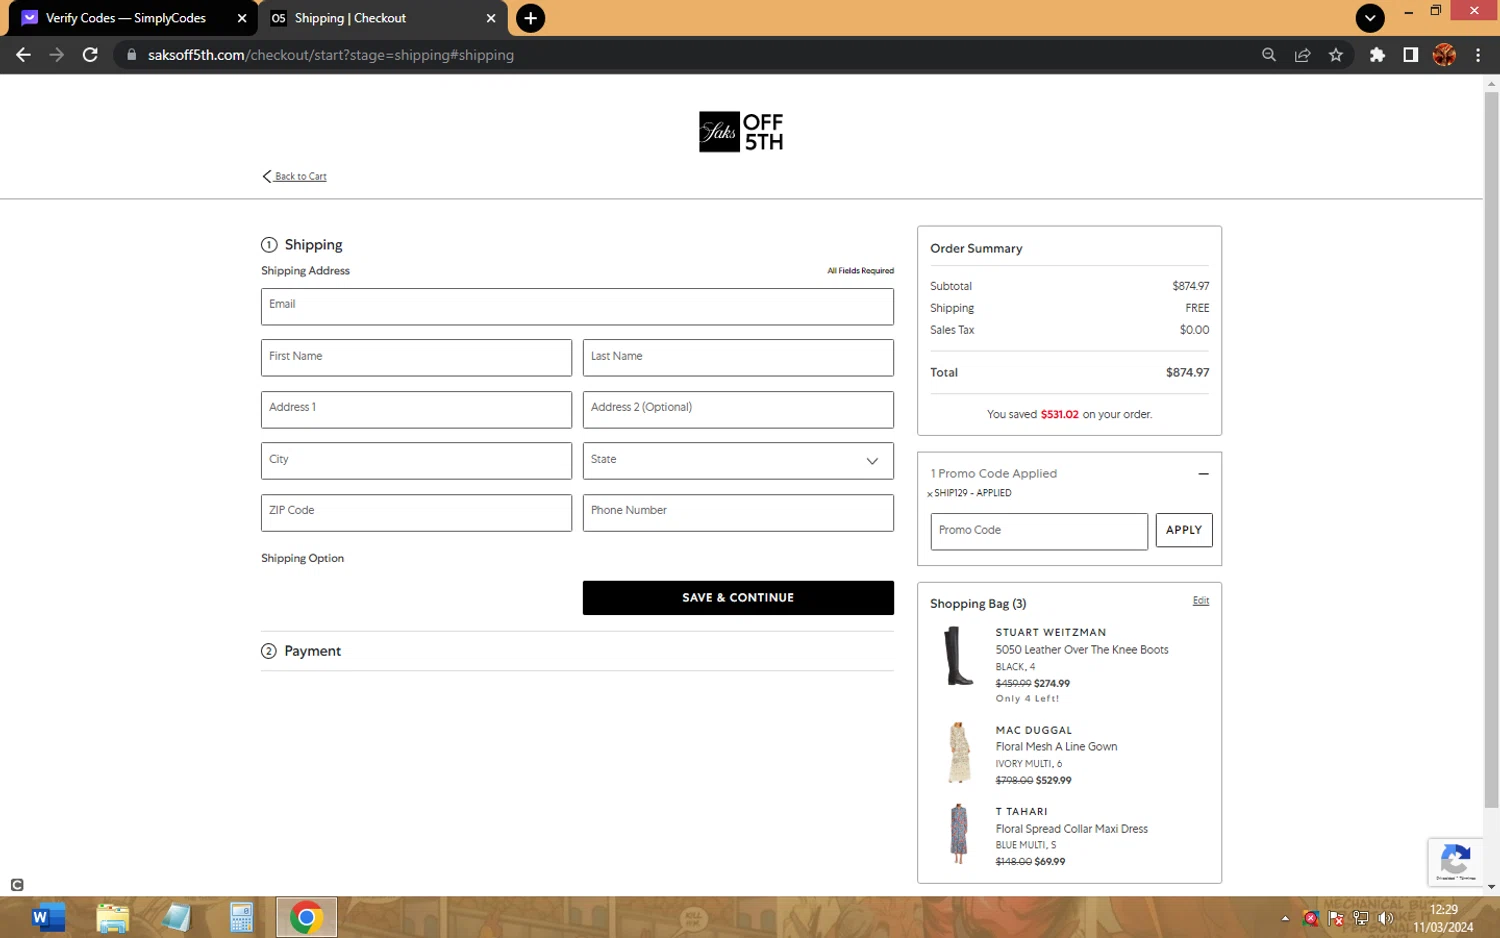Focus the First Name field

point(416,358)
